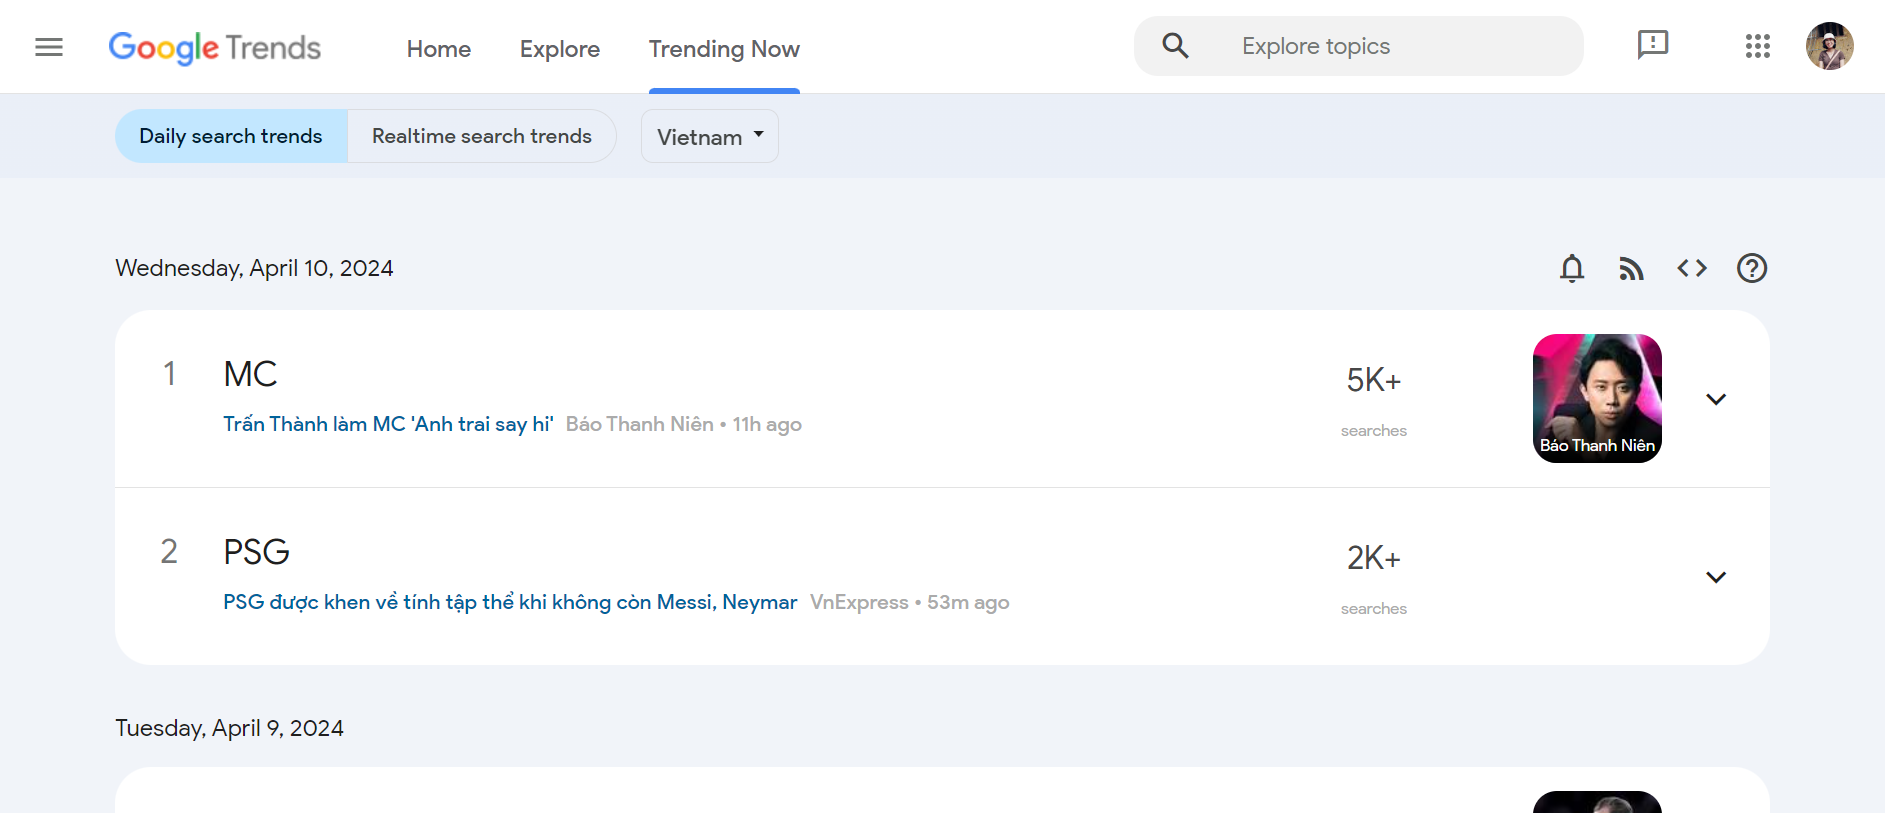This screenshot has height=813, width=1885.
Task: Select the Trending Now tab
Action: [x=724, y=49]
